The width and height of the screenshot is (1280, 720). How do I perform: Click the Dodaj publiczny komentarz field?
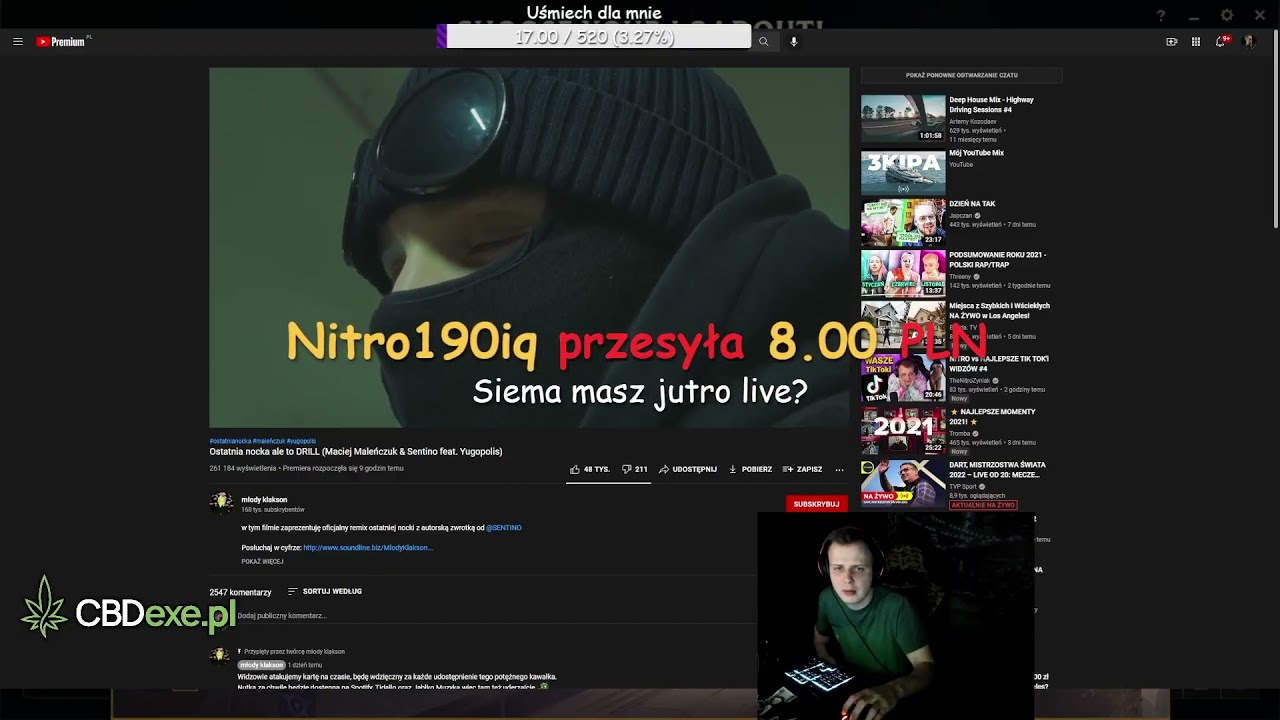pyautogui.click(x=495, y=616)
